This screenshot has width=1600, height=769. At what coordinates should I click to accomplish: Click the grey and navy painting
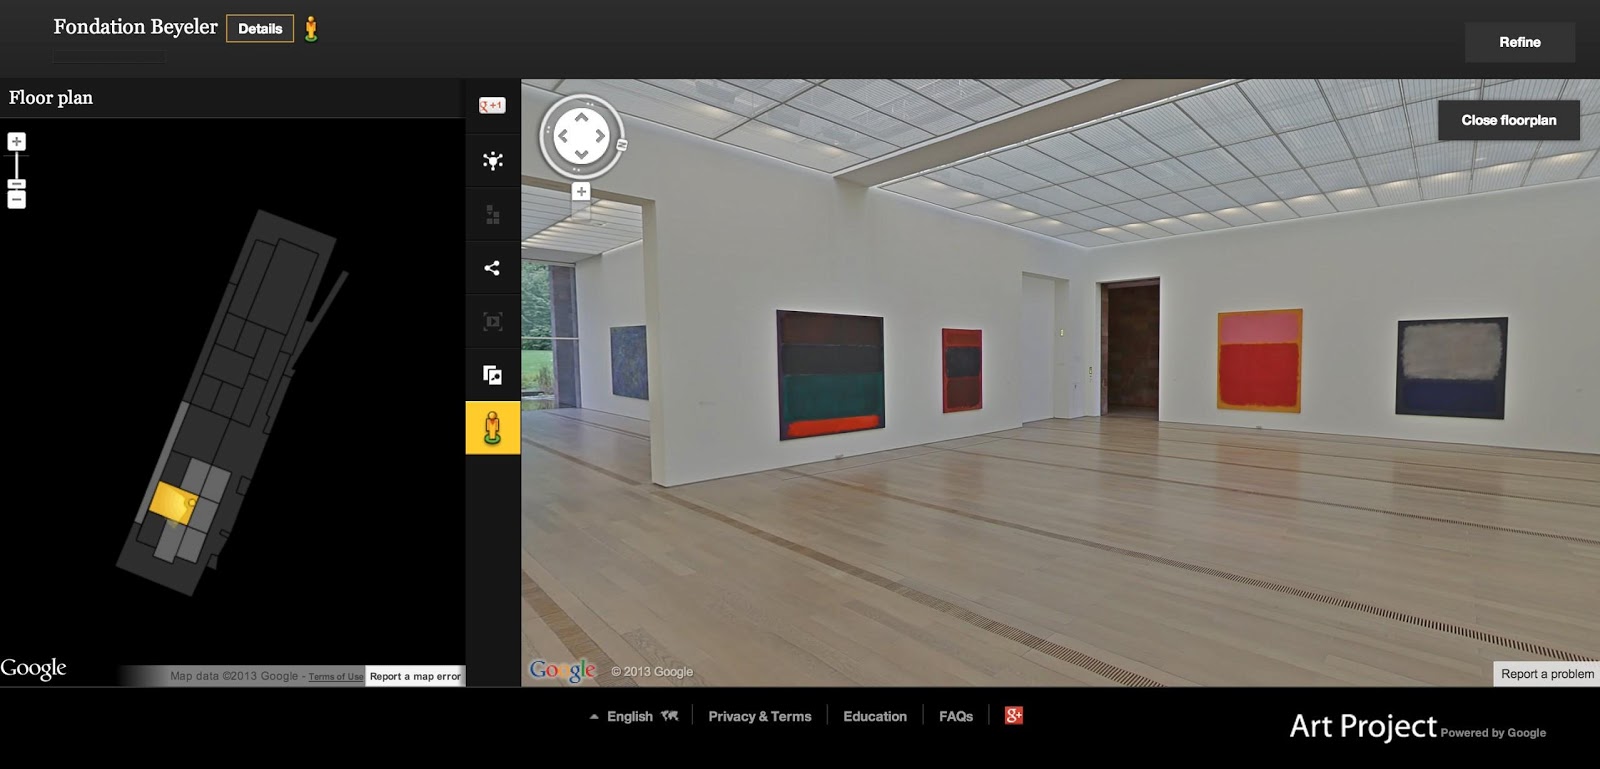[x=1451, y=368]
